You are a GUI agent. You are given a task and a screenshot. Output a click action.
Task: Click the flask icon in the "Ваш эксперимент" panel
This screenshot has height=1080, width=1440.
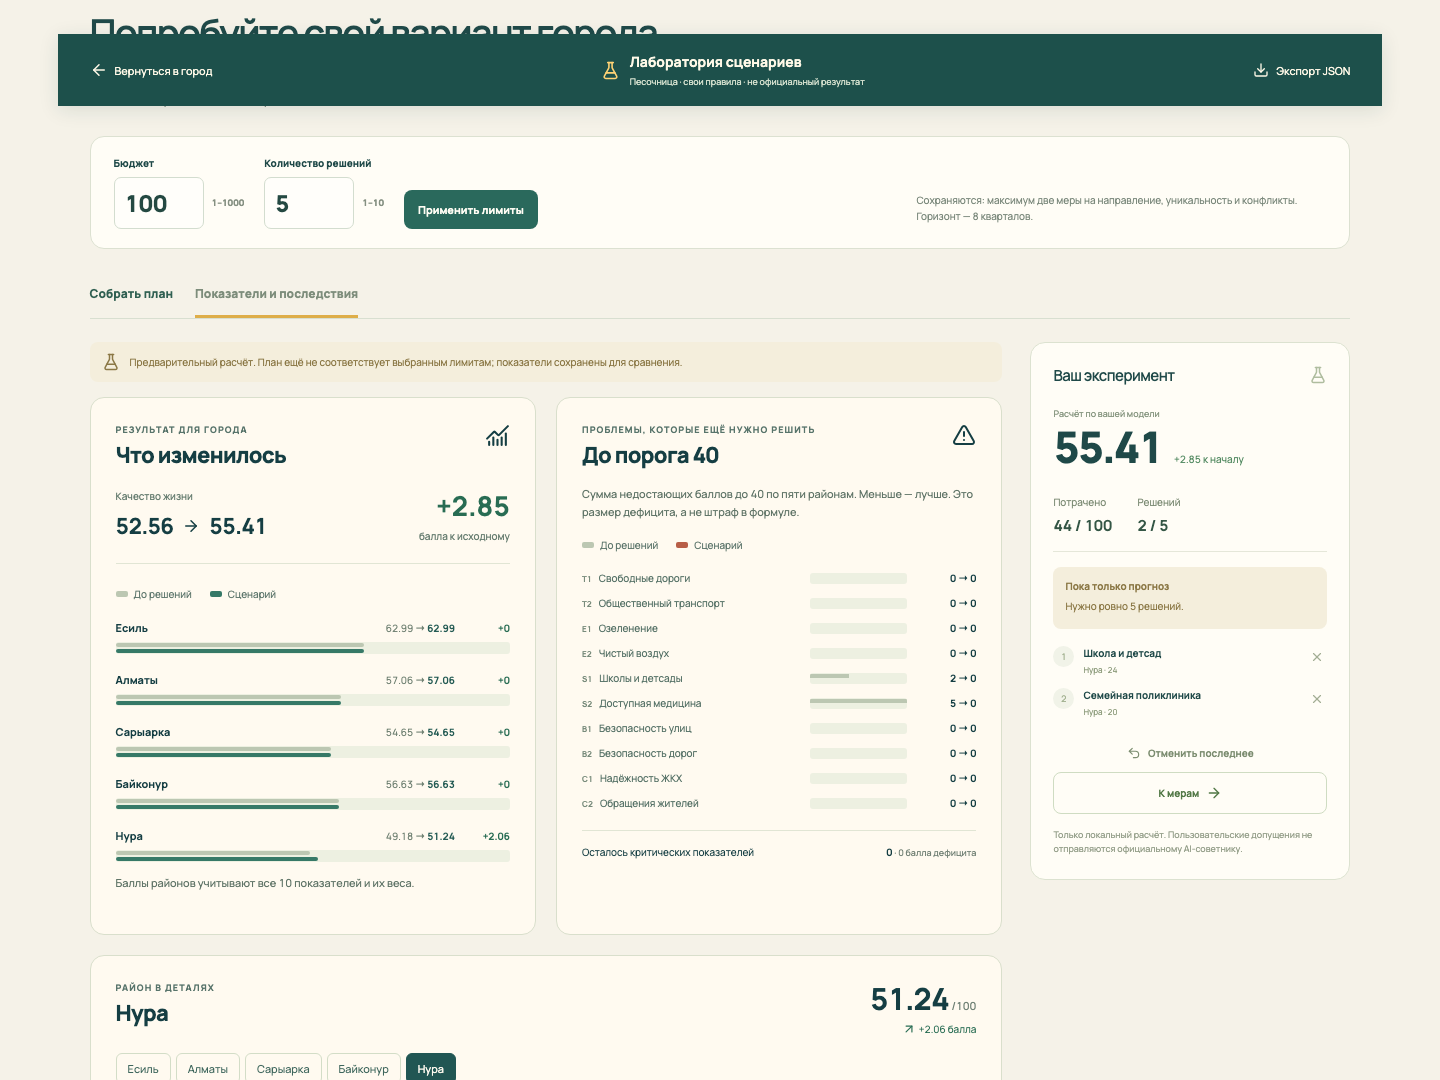coord(1318,375)
